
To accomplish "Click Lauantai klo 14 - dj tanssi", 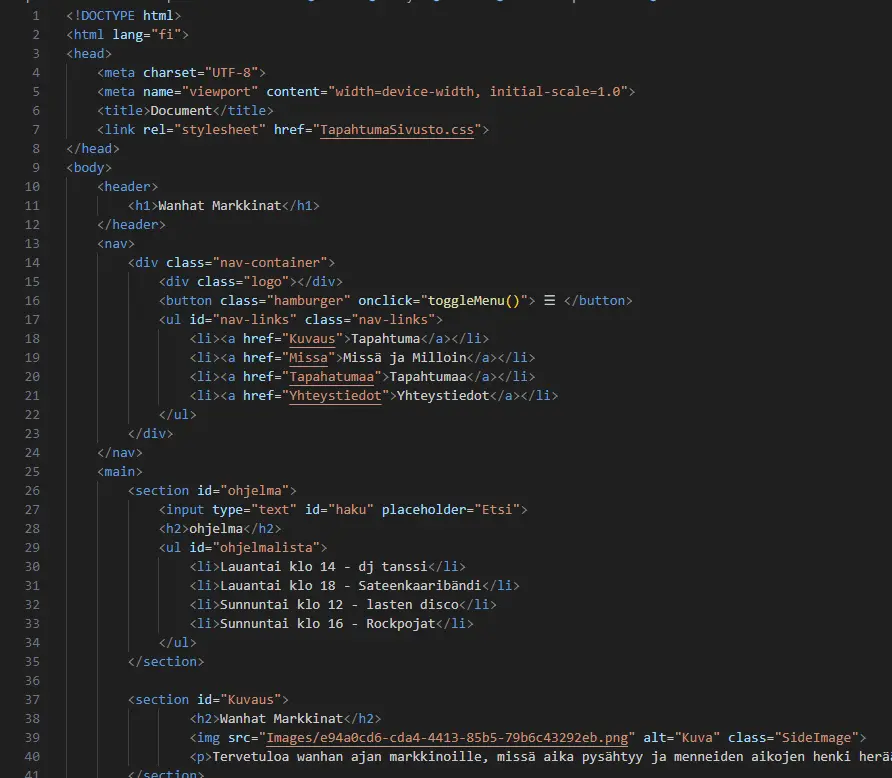I will tap(323, 567).
